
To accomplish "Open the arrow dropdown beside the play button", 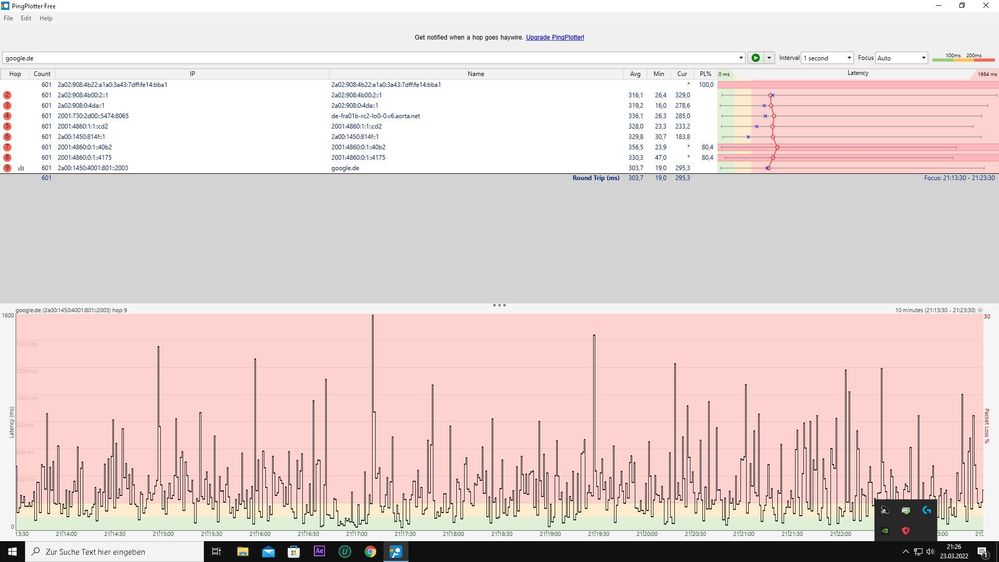I will [769, 58].
